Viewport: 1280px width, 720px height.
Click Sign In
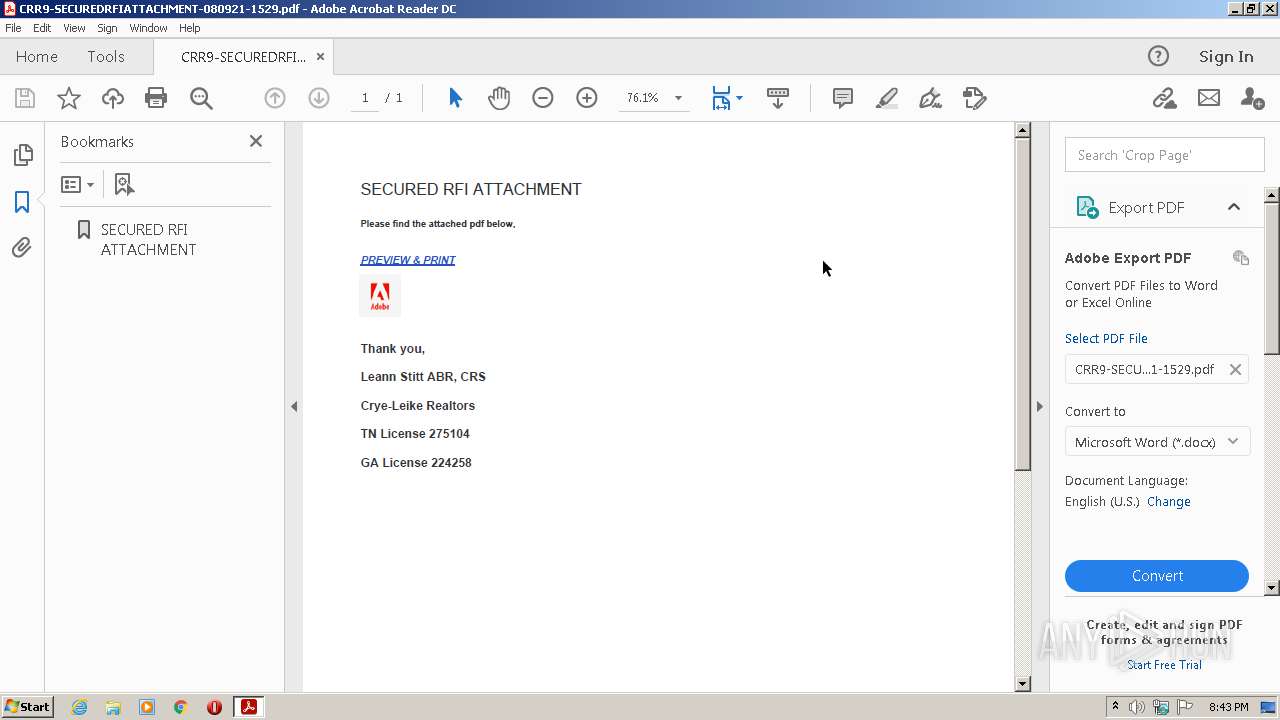pos(1226,56)
